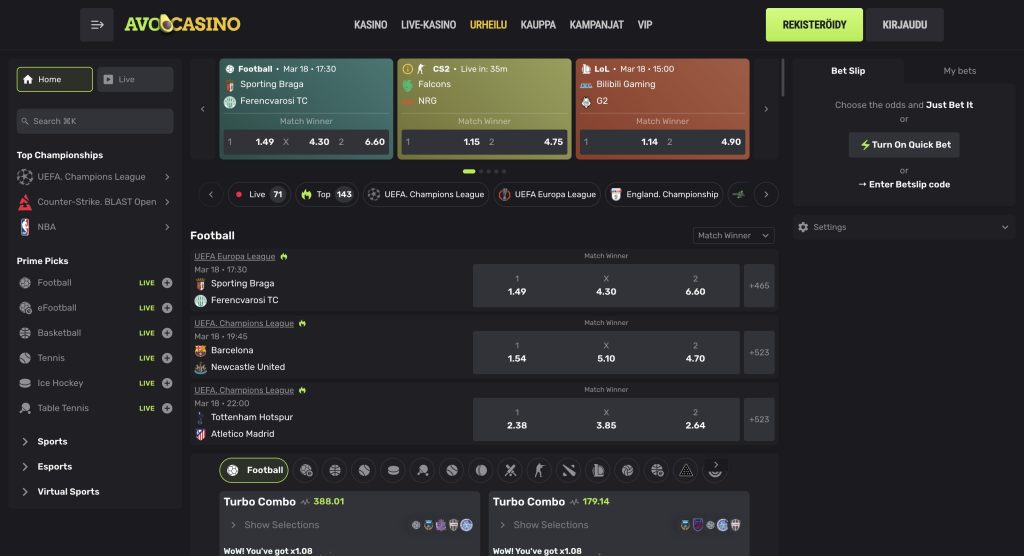This screenshot has width=1024, height=556.
Task: Click the next arrow in the sport icons row
Action: click(x=716, y=465)
